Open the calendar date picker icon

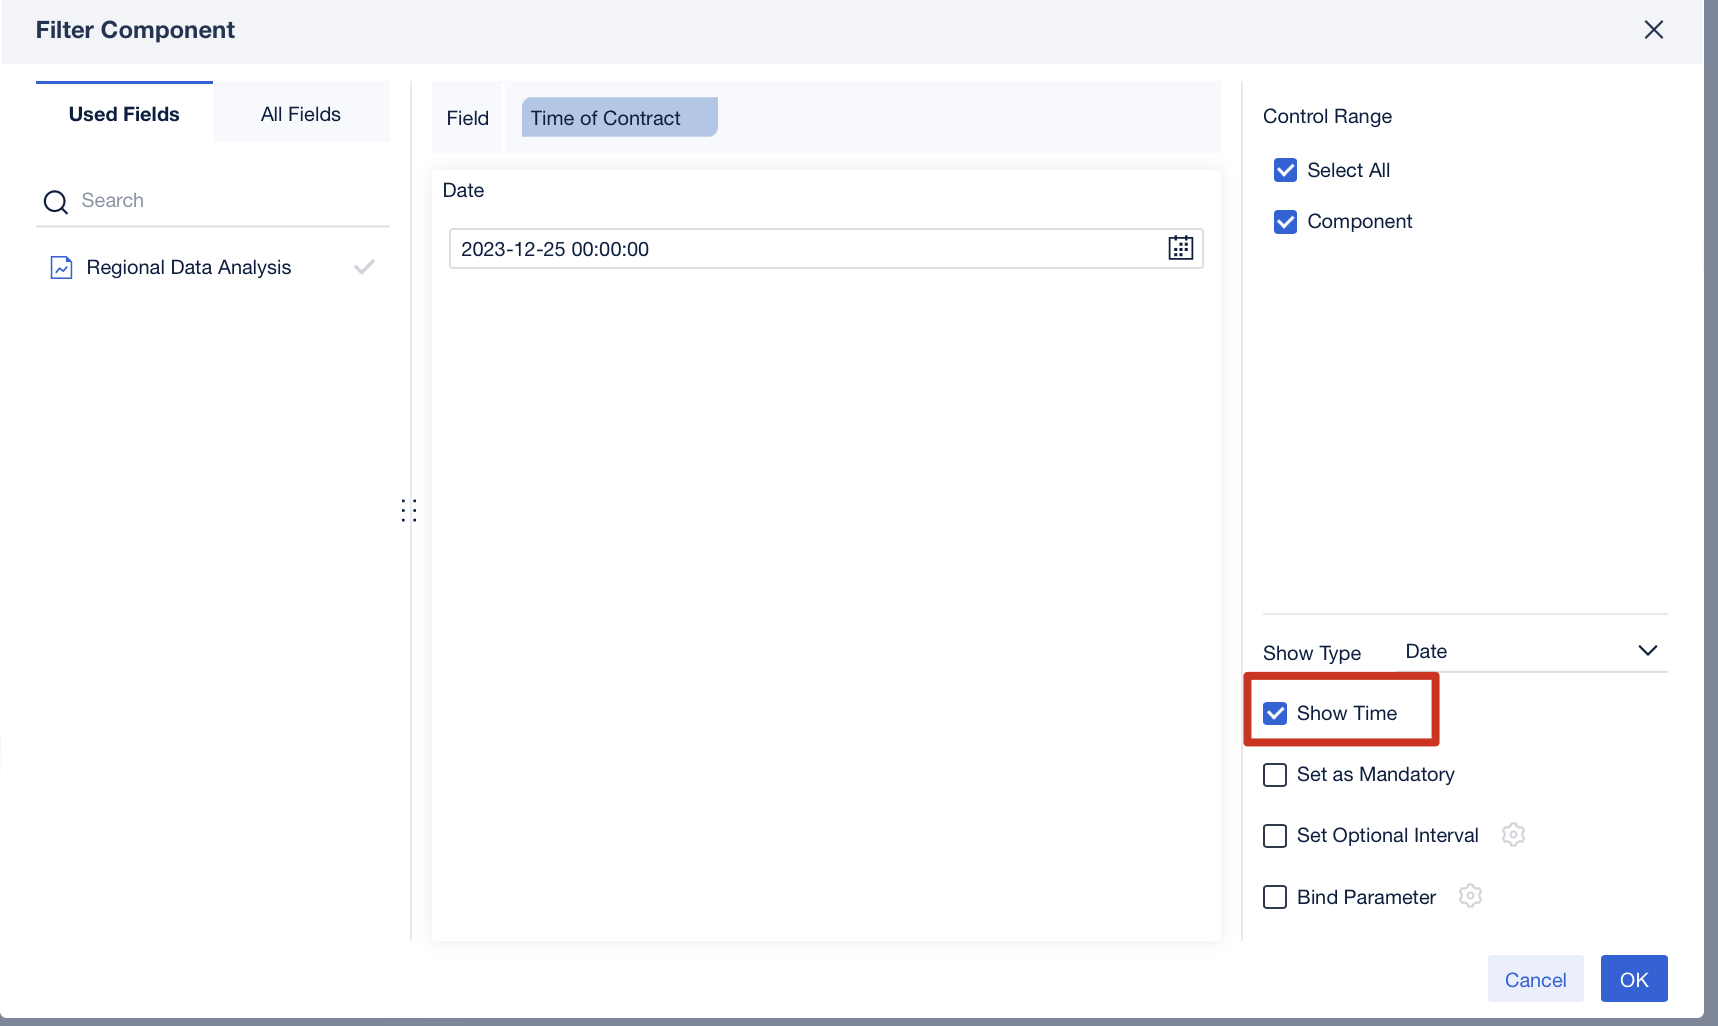[1180, 248]
